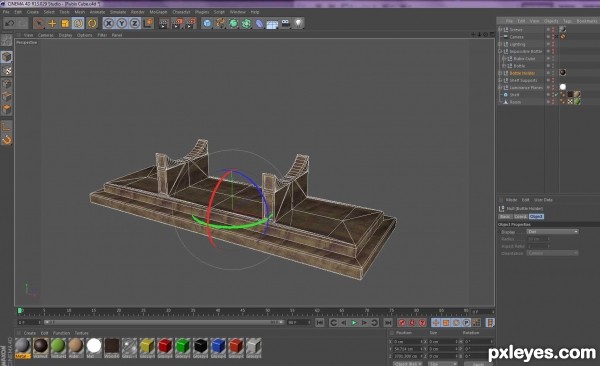This screenshot has height=366, width=600.
Task: Select the Metal material sphere
Action: [23, 346]
